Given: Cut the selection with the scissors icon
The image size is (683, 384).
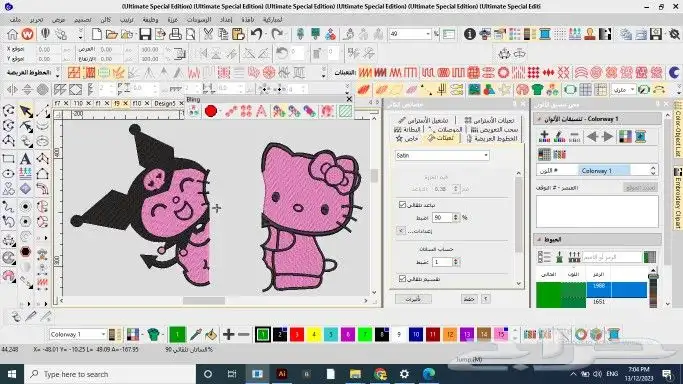Looking at the screenshot, I should click(208, 34).
